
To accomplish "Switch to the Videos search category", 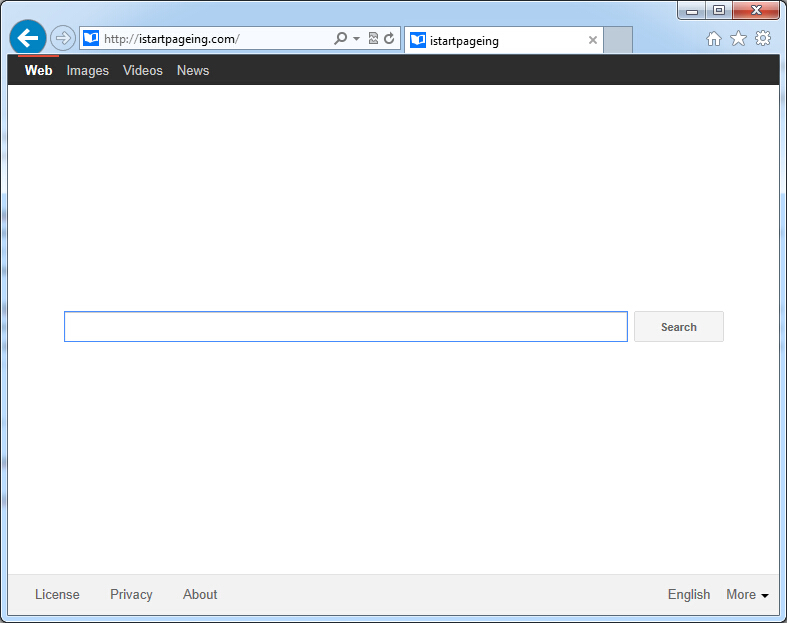I will point(143,70).
